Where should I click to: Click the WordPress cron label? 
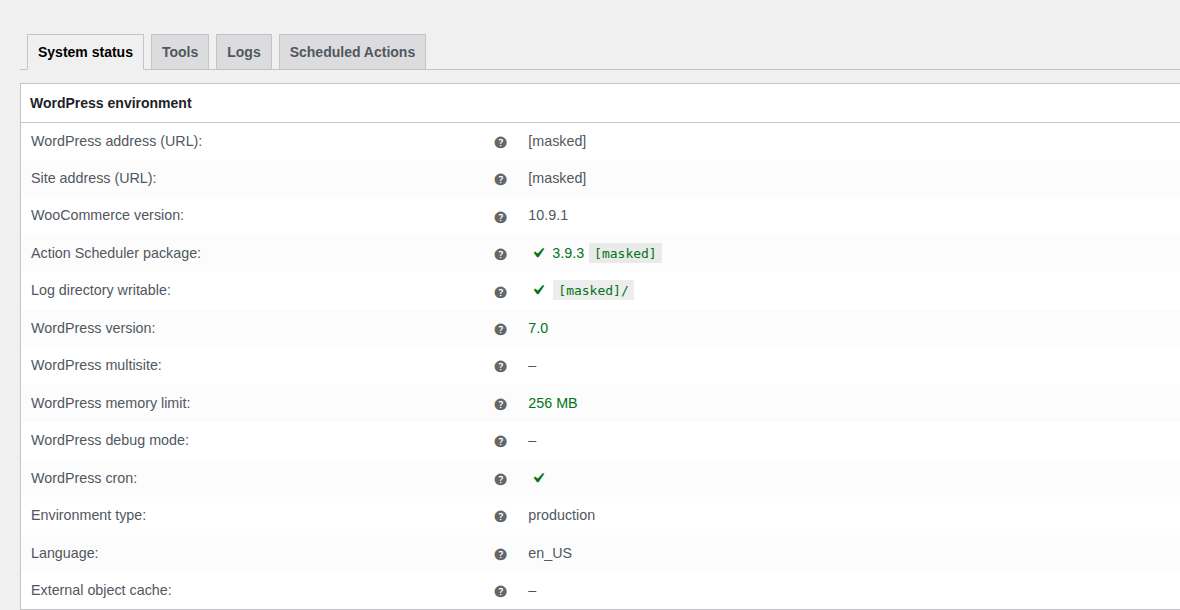click(x=84, y=478)
